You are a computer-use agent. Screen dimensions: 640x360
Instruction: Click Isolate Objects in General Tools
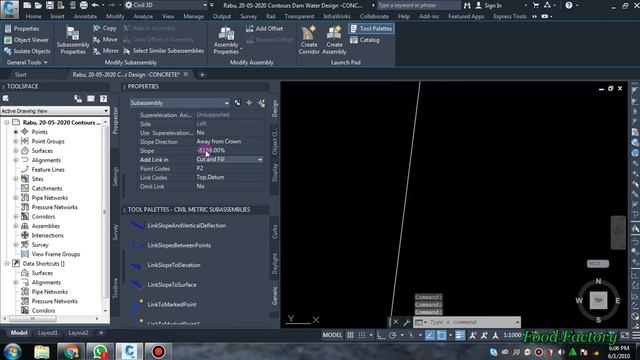pyautogui.click(x=27, y=51)
